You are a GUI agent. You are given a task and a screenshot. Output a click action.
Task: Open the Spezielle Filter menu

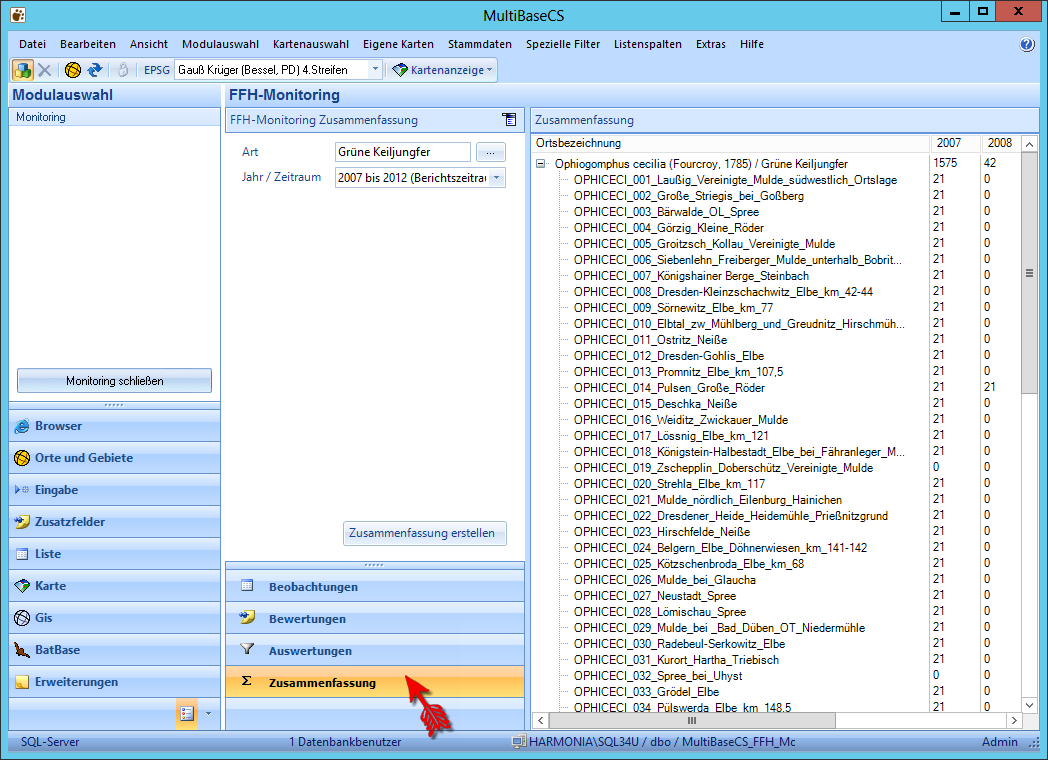pyautogui.click(x=563, y=44)
